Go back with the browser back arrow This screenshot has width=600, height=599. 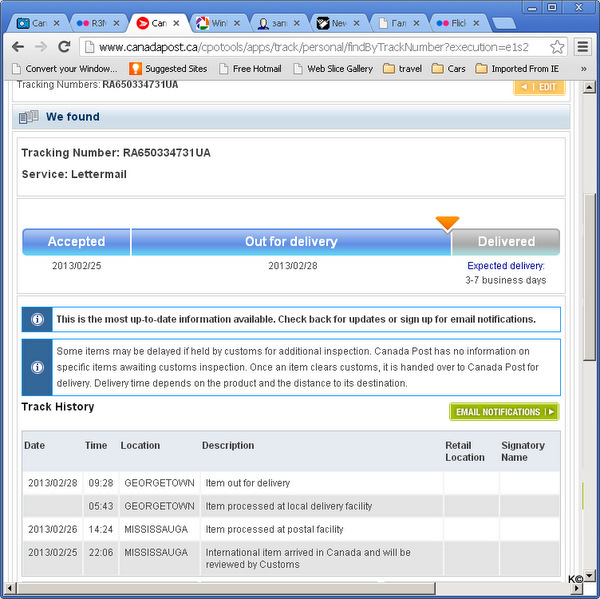(x=18, y=47)
